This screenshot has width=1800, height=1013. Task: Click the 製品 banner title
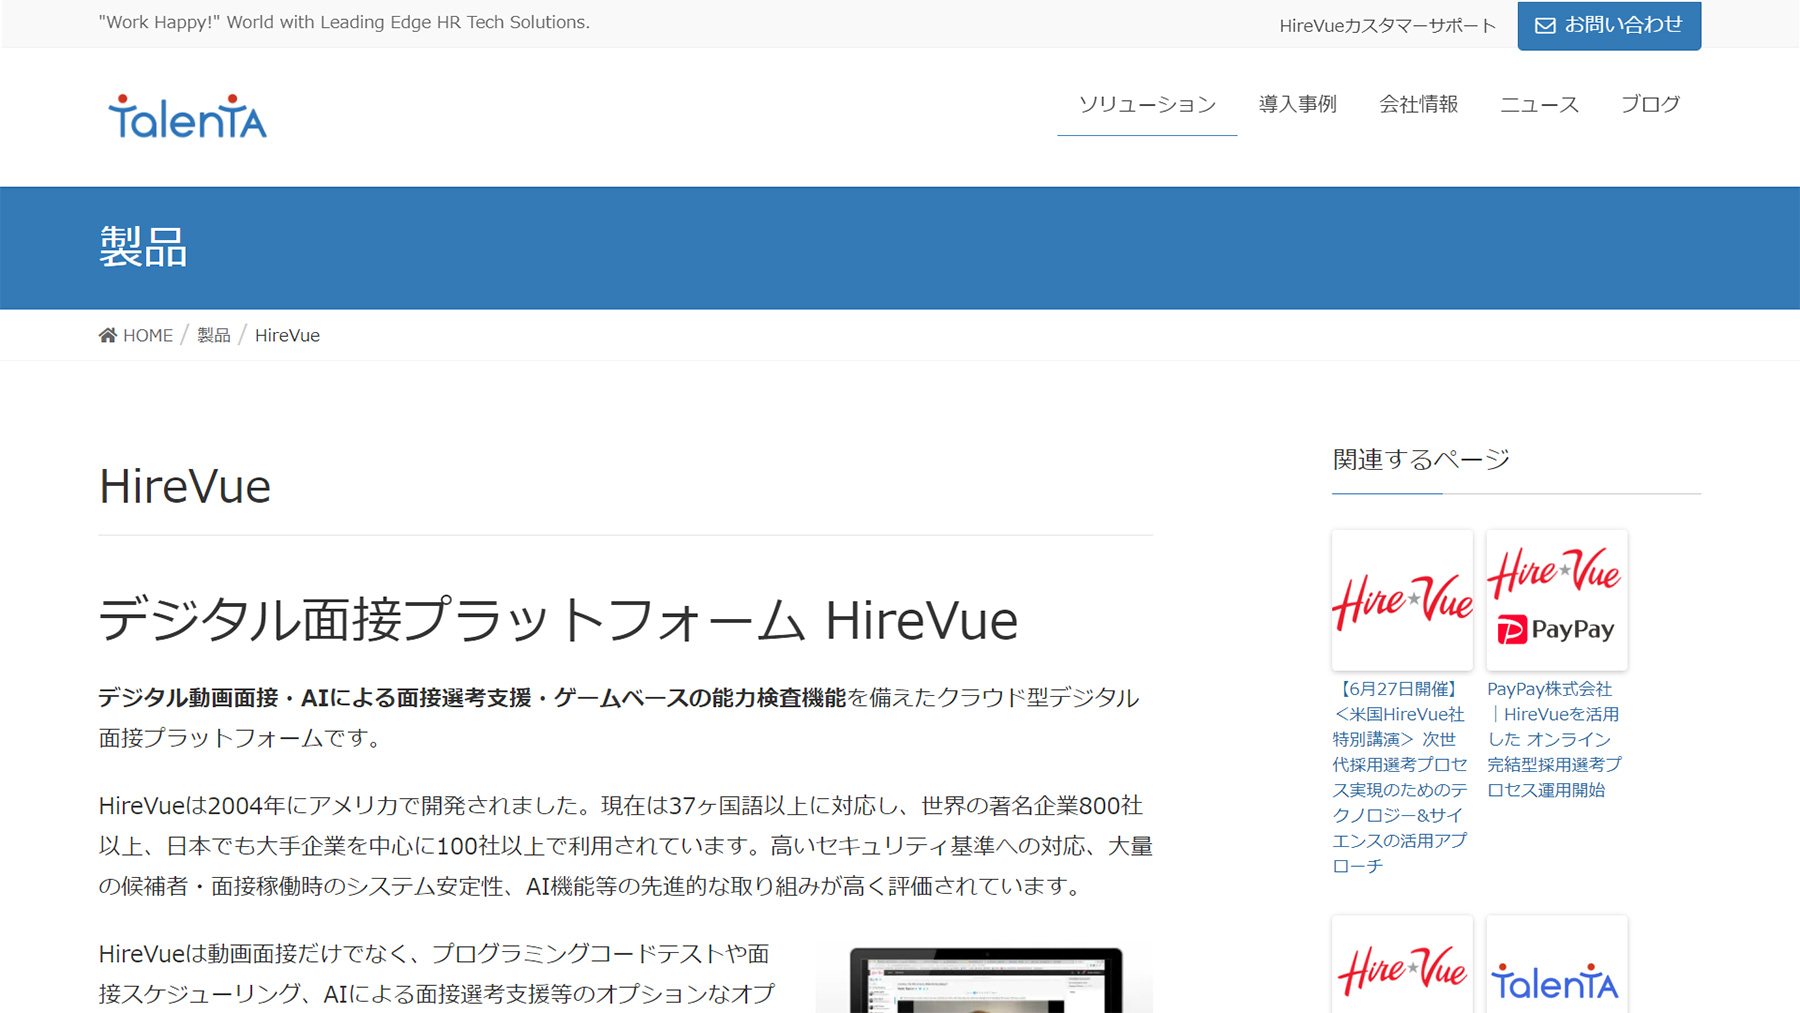point(143,247)
